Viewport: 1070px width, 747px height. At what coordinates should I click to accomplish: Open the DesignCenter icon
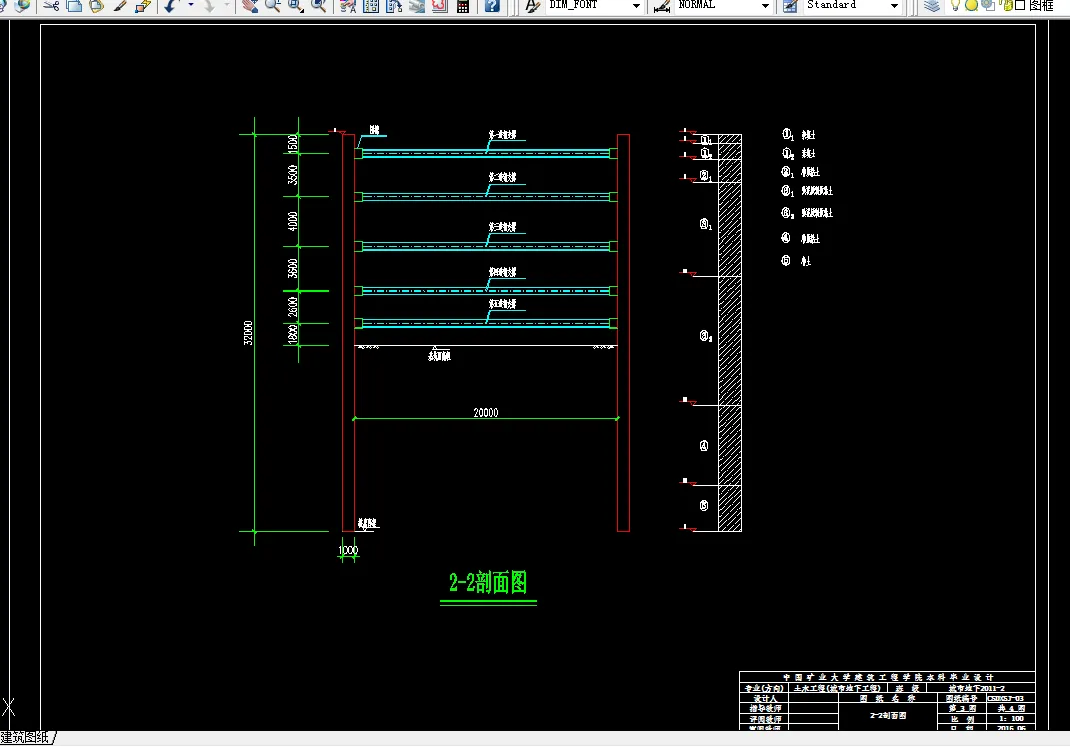pos(371,5)
